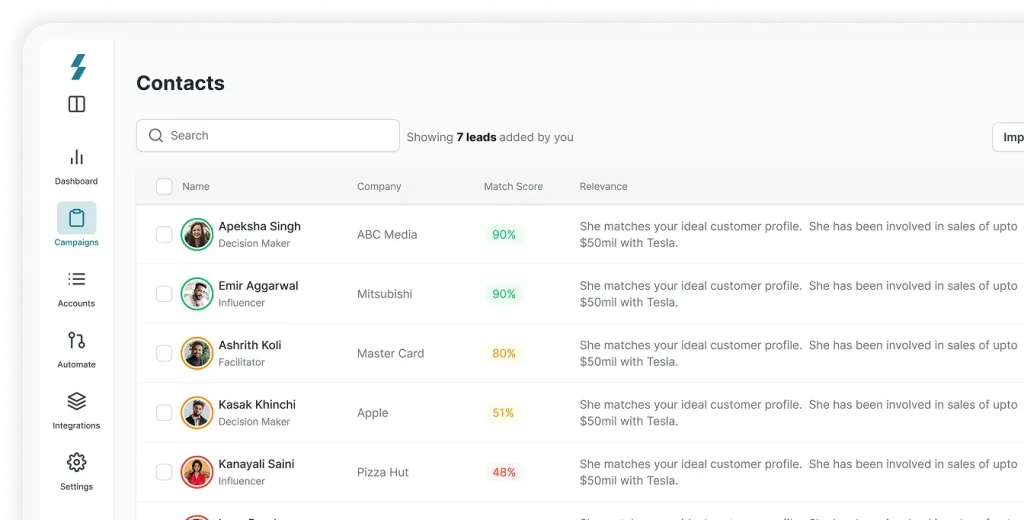Toggle the sidebar panel layout icon
1024x520 pixels.
coord(76,104)
